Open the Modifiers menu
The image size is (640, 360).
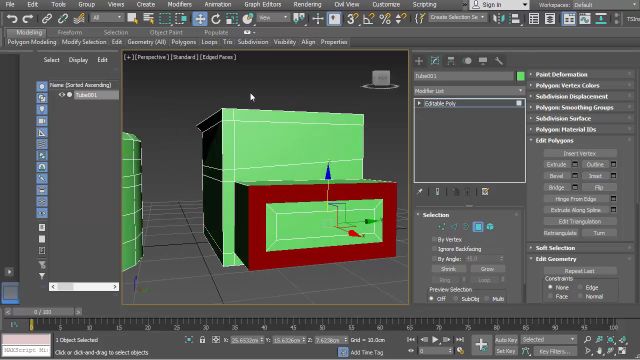(x=180, y=4)
